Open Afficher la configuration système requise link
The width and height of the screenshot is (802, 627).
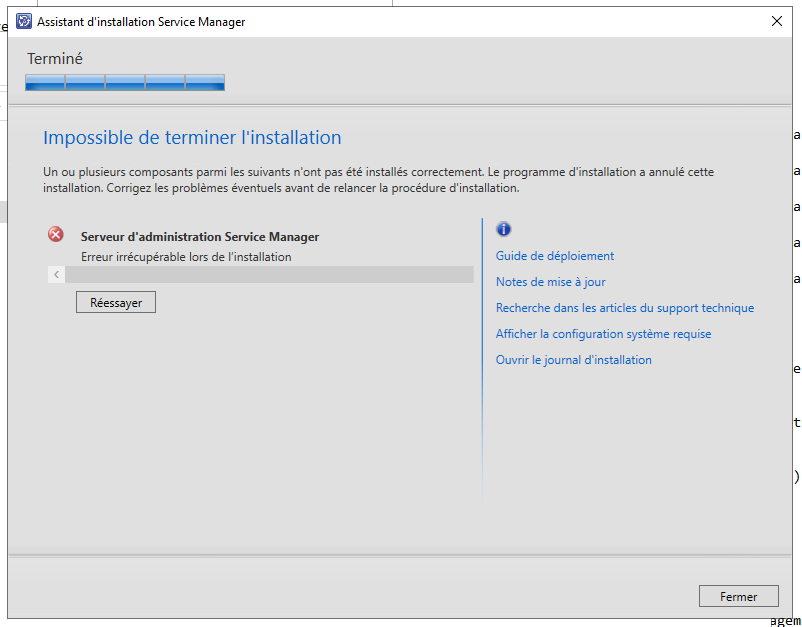click(x=603, y=334)
